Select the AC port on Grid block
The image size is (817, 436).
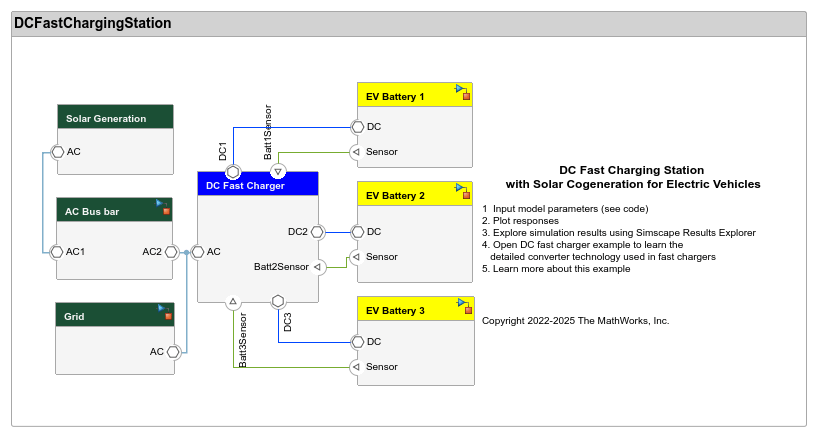point(173,352)
